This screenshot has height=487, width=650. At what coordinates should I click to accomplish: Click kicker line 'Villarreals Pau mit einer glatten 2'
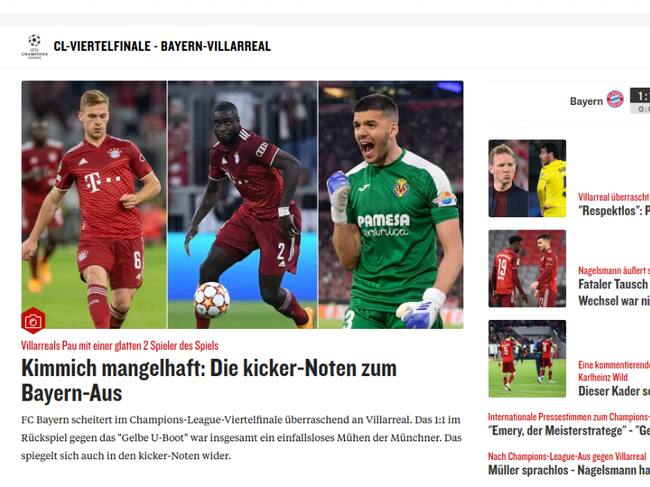coord(120,345)
